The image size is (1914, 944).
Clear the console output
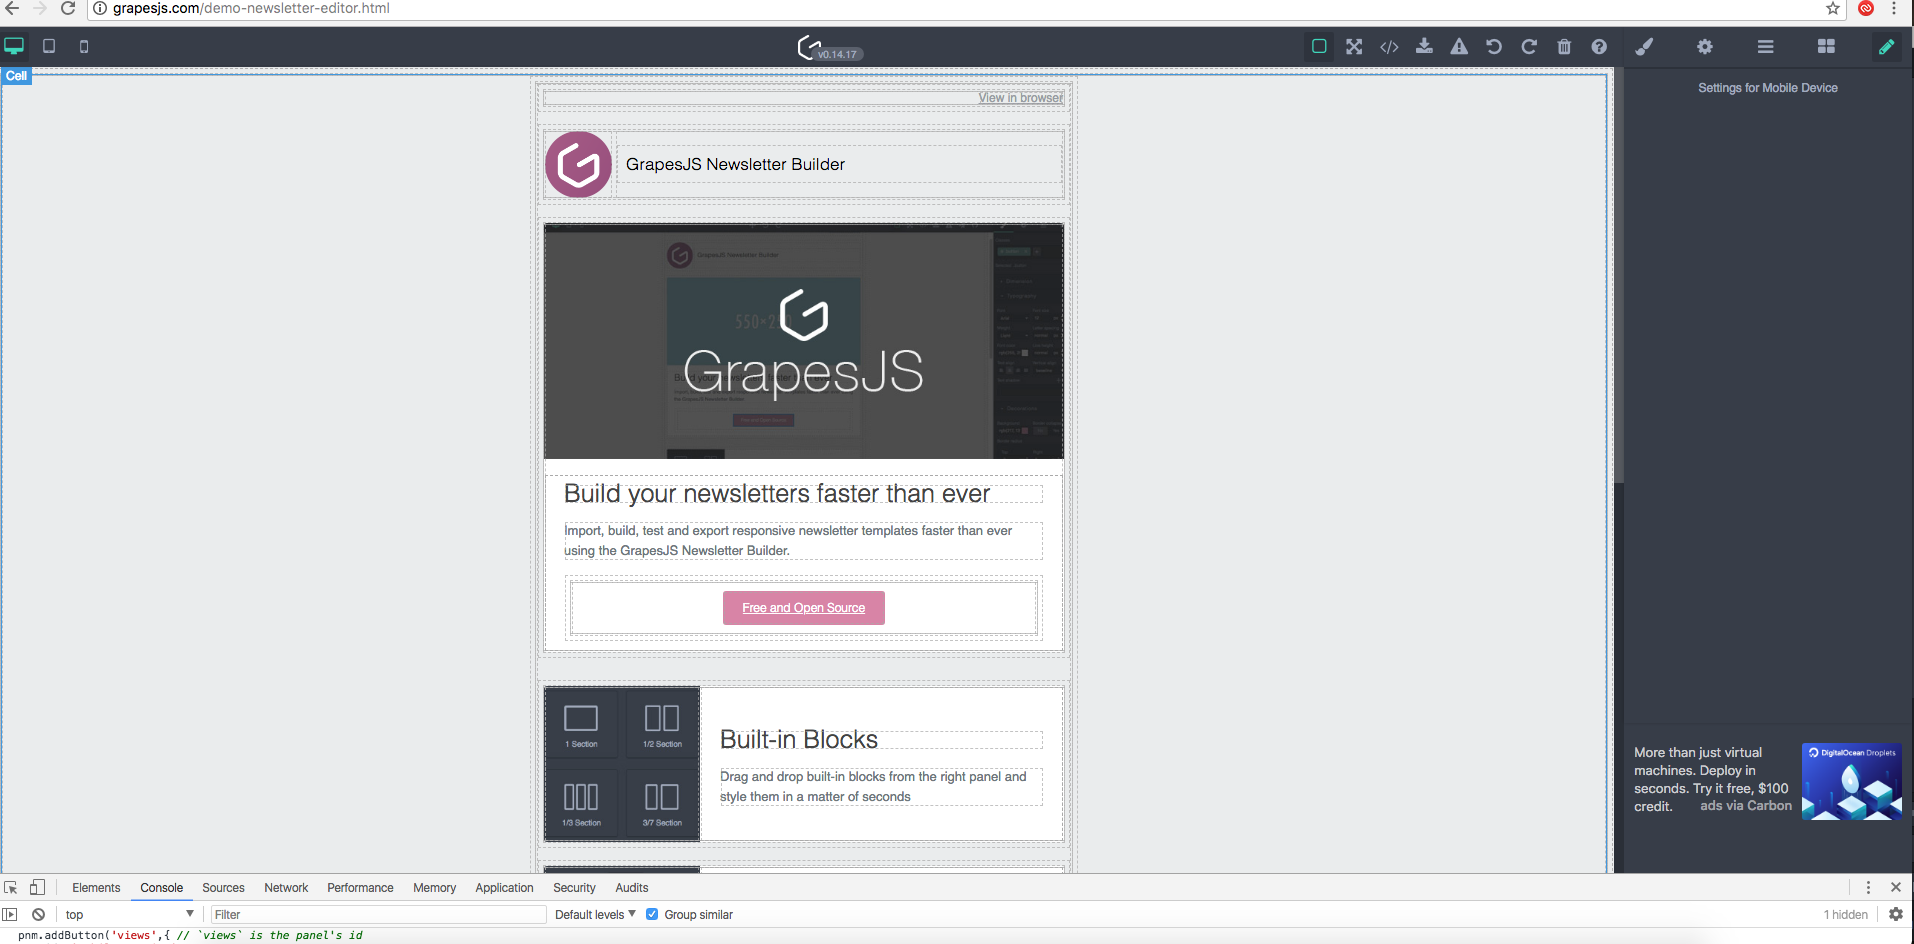coord(38,914)
